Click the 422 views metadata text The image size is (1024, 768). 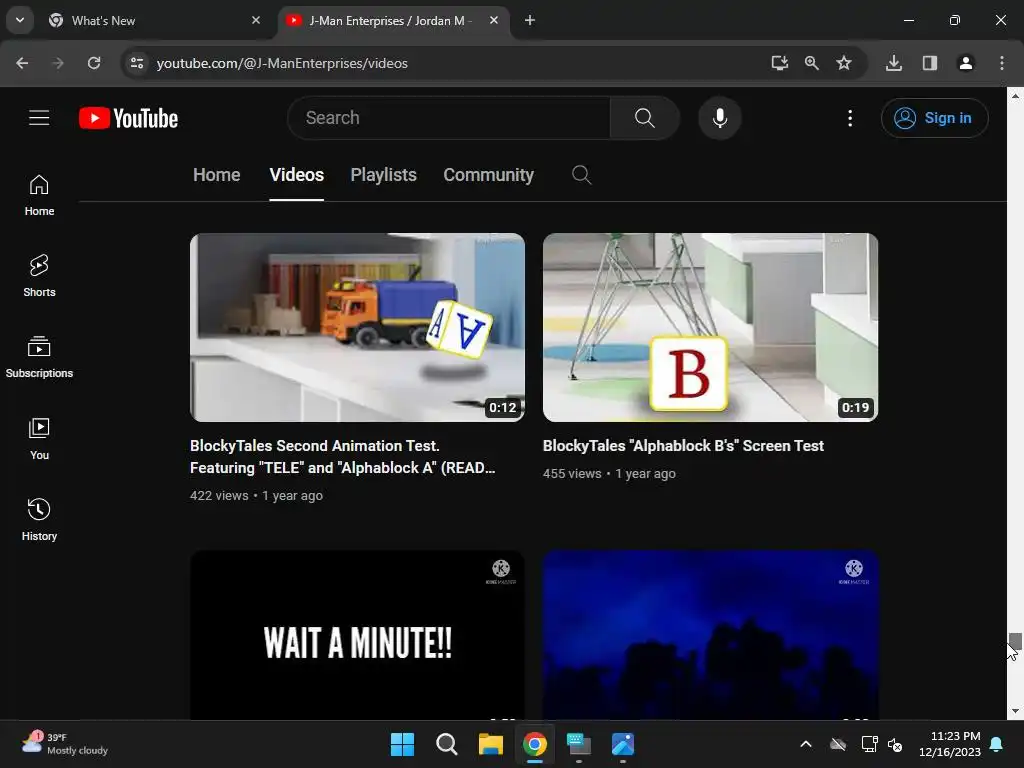219,496
